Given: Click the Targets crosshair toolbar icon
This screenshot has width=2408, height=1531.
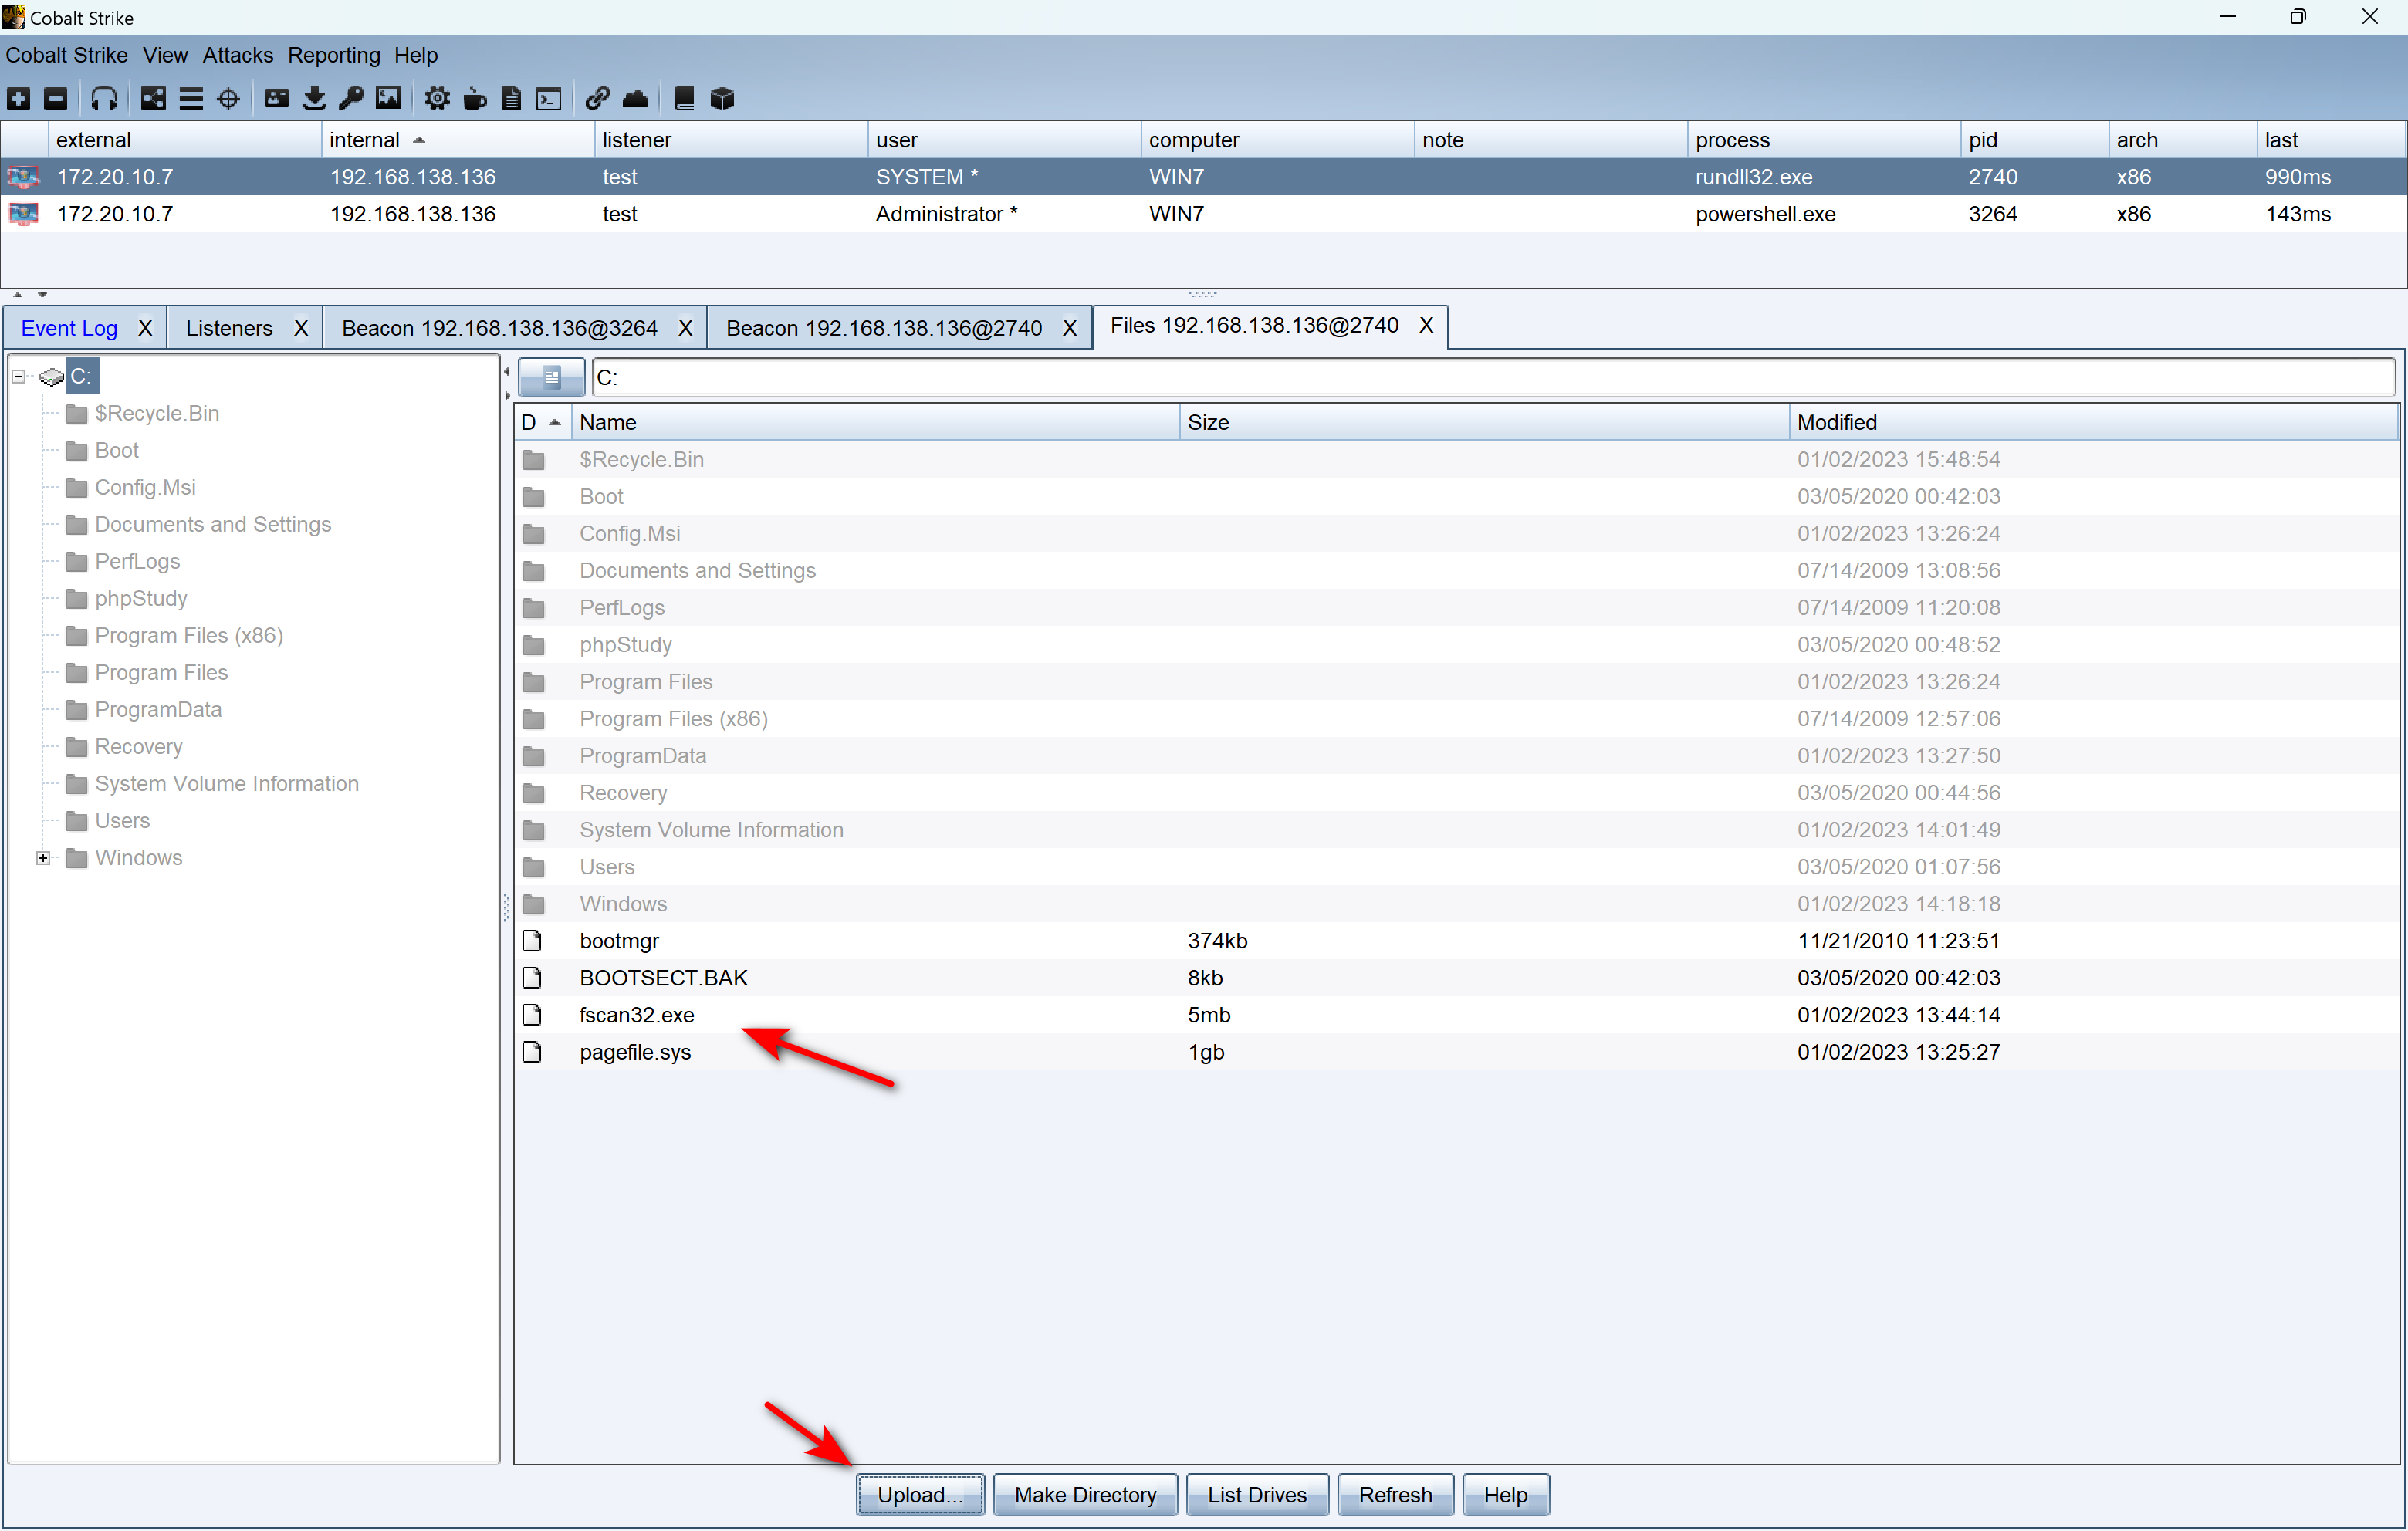Looking at the screenshot, I should 228,98.
